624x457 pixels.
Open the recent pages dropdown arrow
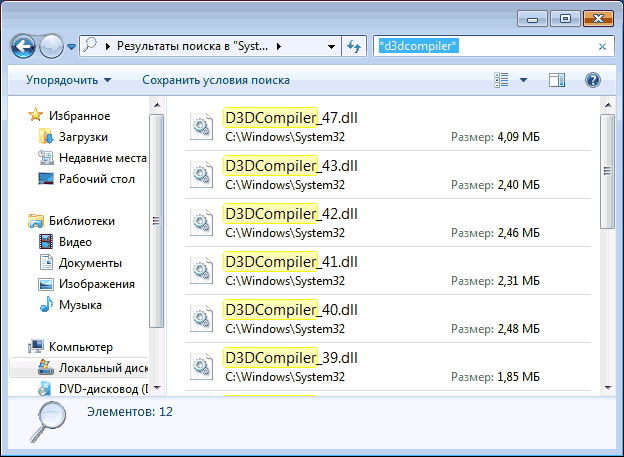pos(72,47)
